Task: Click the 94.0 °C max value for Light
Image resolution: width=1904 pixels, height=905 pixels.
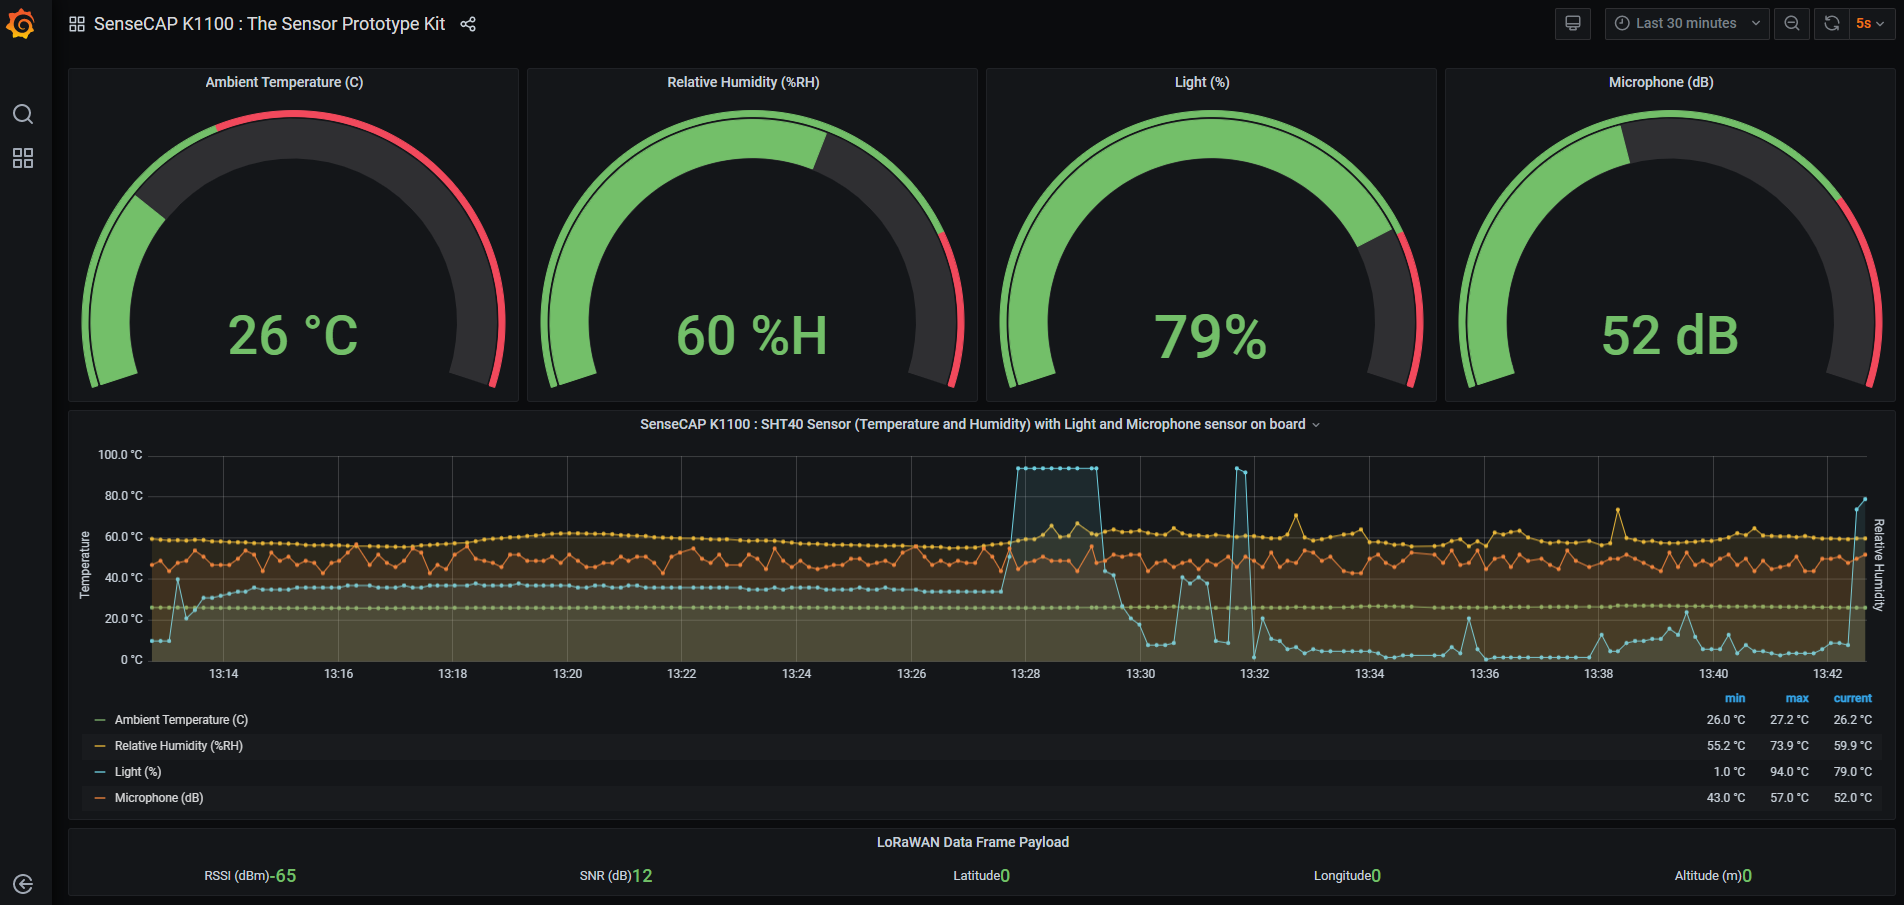Action: click(x=1789, y=772)
